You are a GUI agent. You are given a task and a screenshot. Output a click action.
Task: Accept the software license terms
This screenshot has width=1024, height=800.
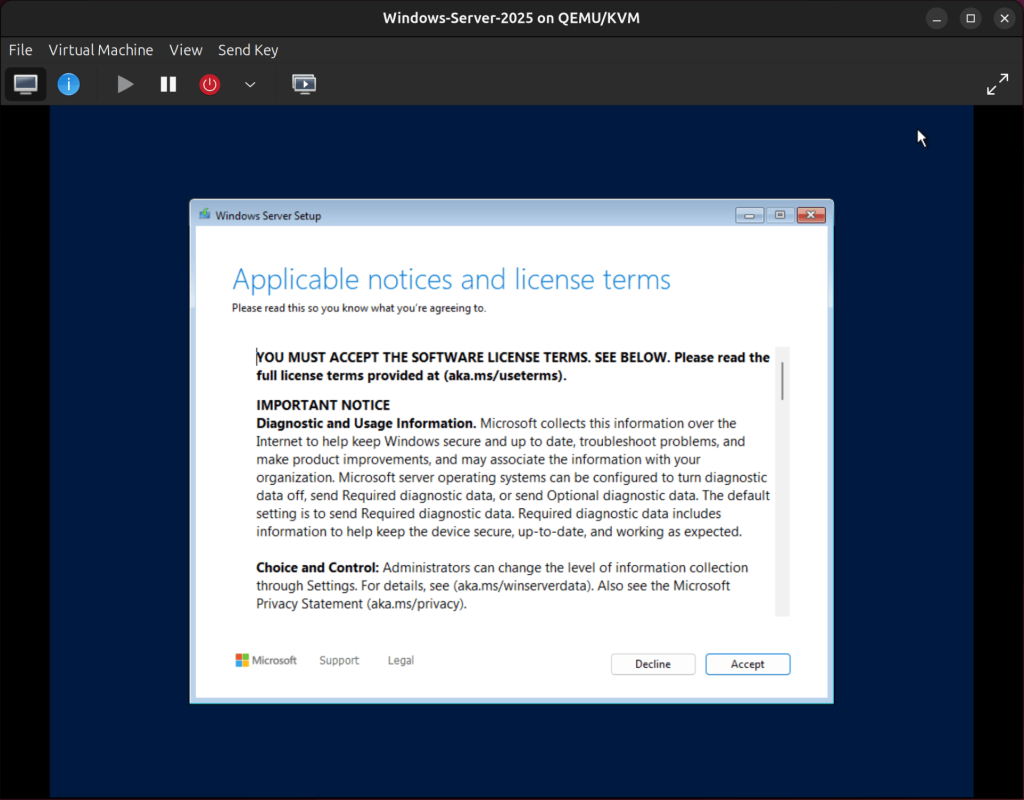[x=747, y=663]
